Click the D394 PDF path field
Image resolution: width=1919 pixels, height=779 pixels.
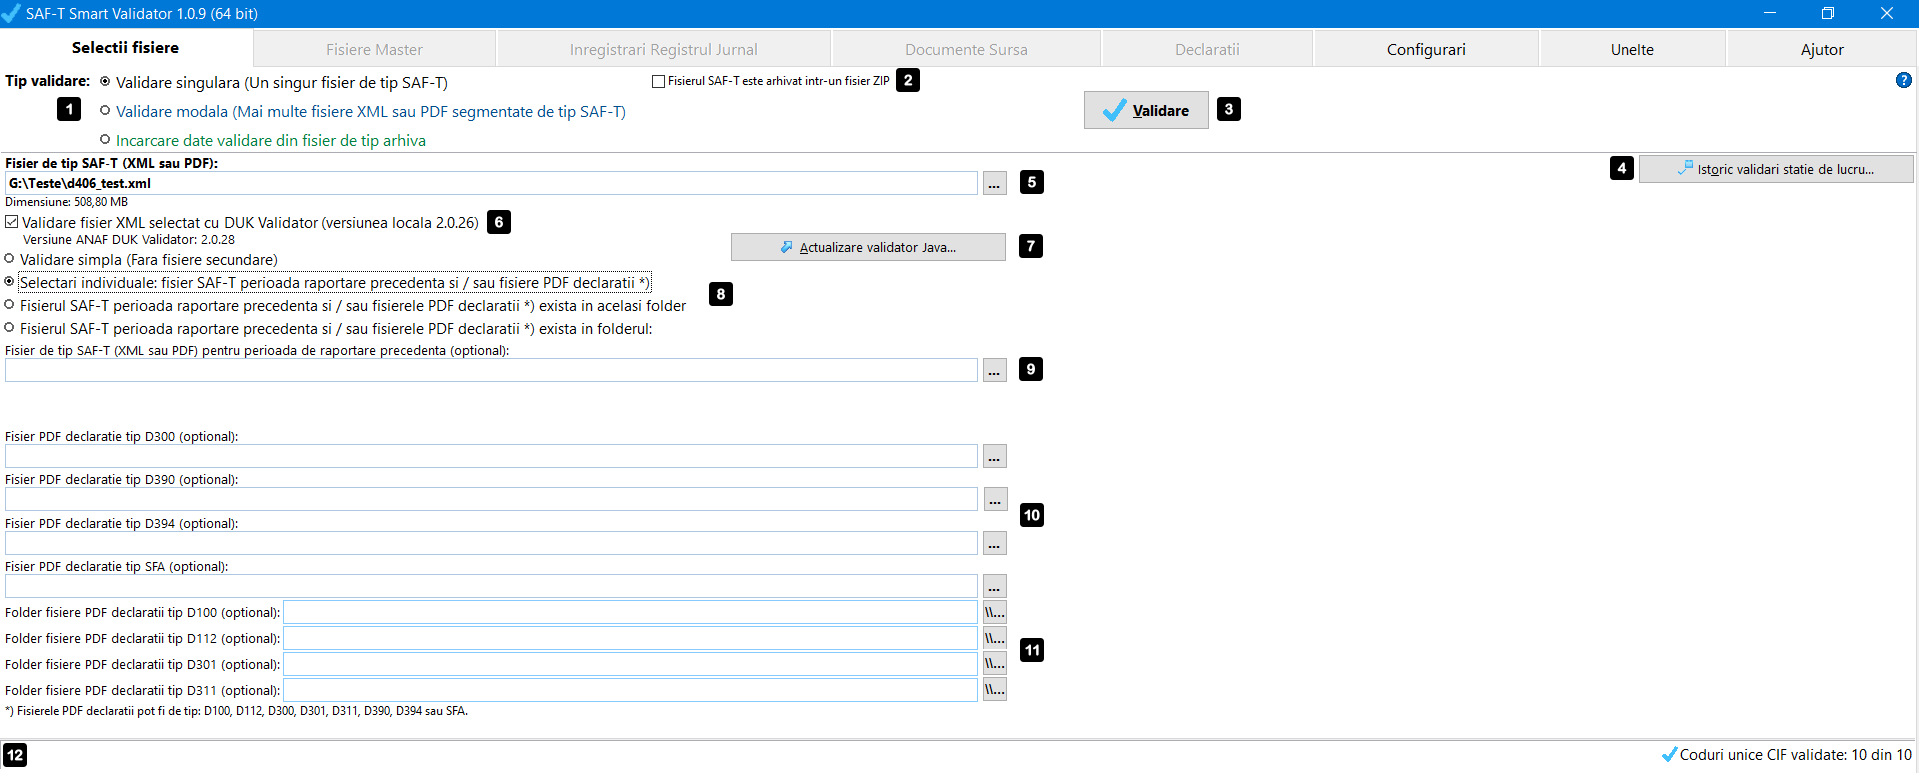pos(491,543)
